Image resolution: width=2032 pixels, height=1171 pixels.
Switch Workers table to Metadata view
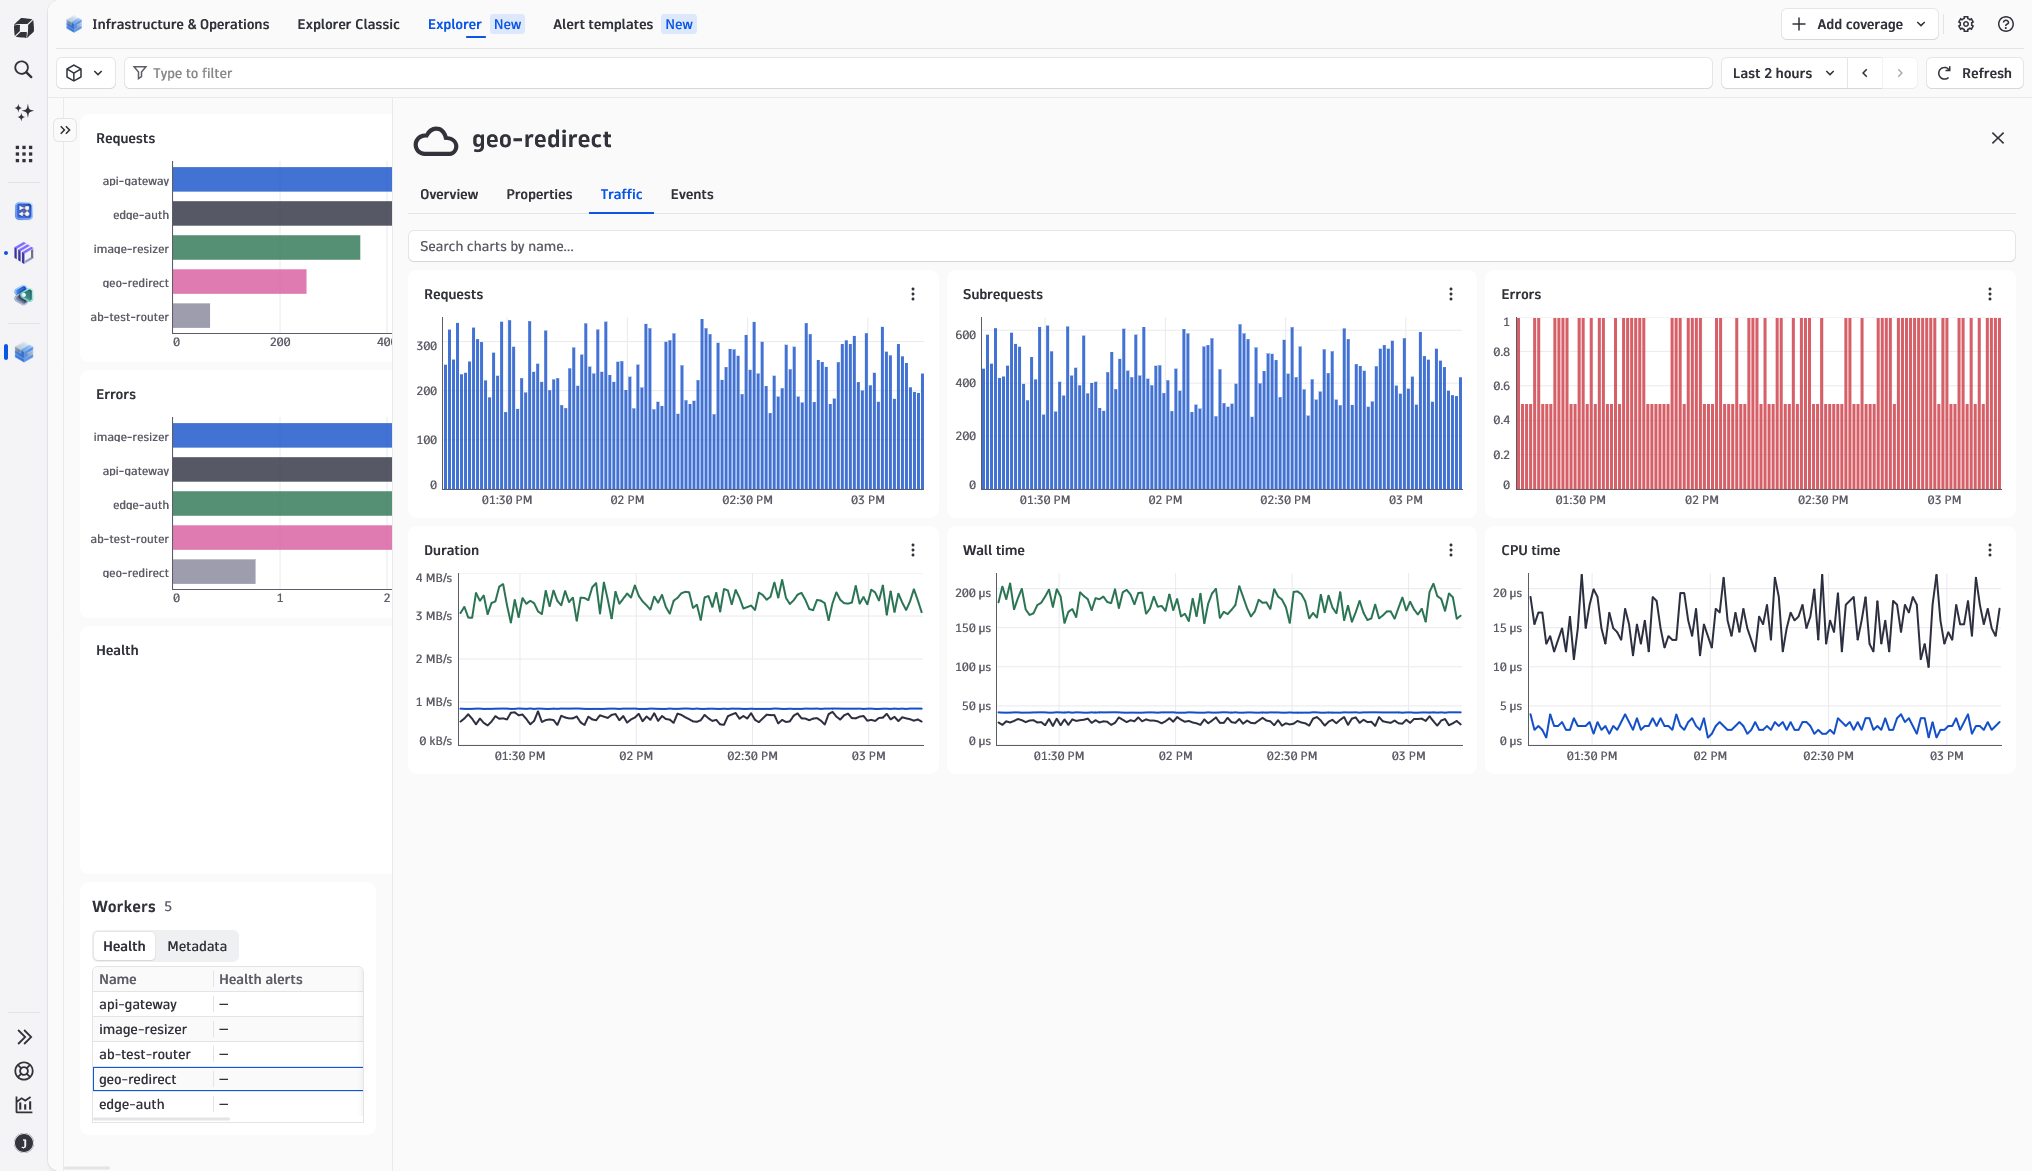pyautogui.click(x=197, y=946)
